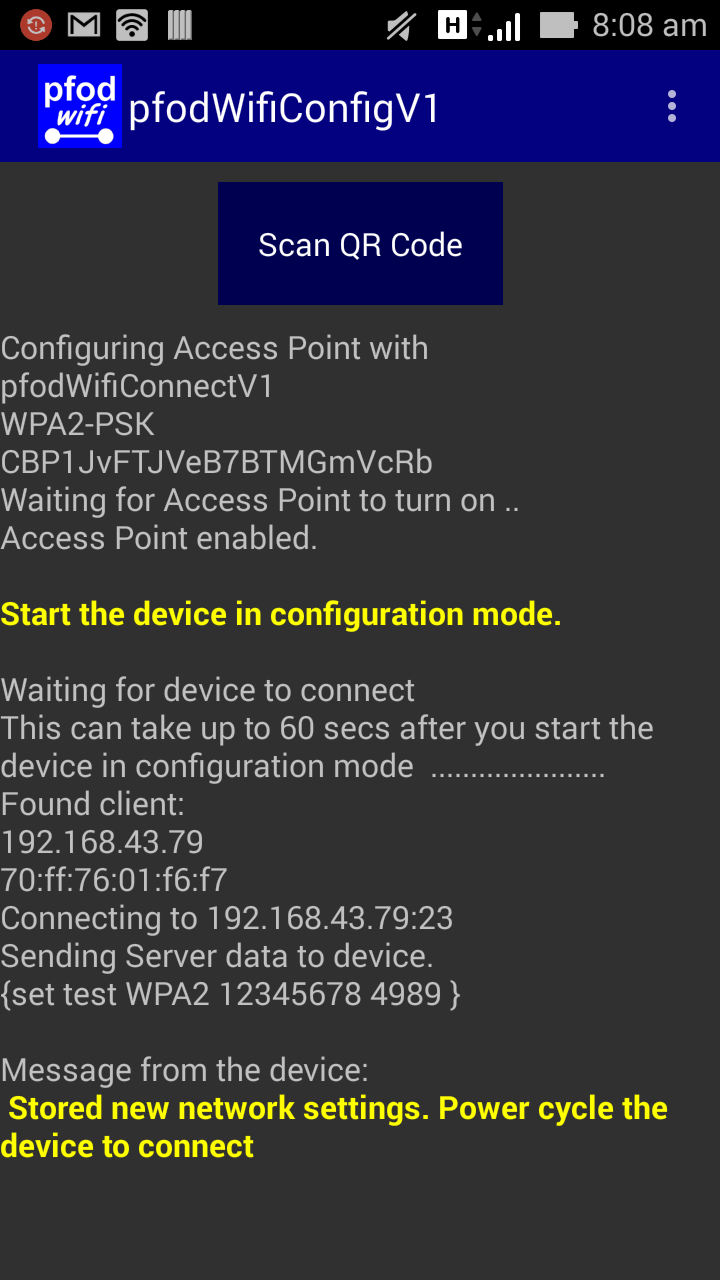Open the three-dot overflow menu

click(672, 106)
